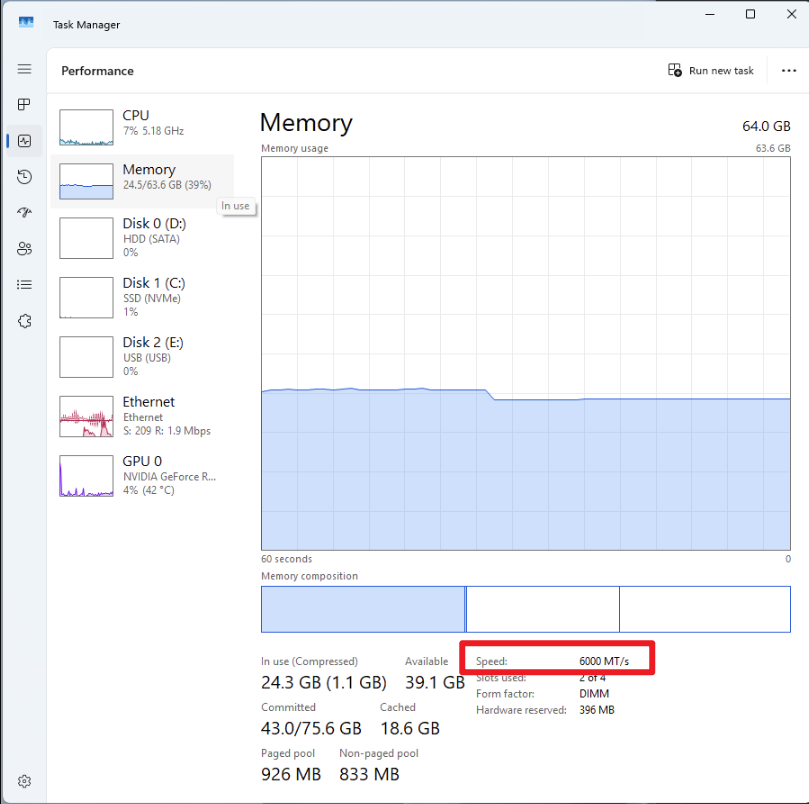Open the three-dot more options menu
The height and width of the screenshot is (804, 809).
[787, 71]
